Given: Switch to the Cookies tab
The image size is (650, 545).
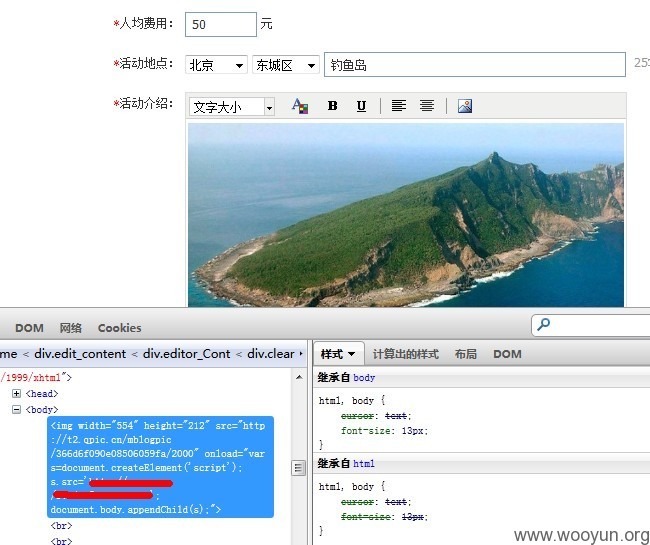Looking at the screenshot, I should (x=119, y=328).
